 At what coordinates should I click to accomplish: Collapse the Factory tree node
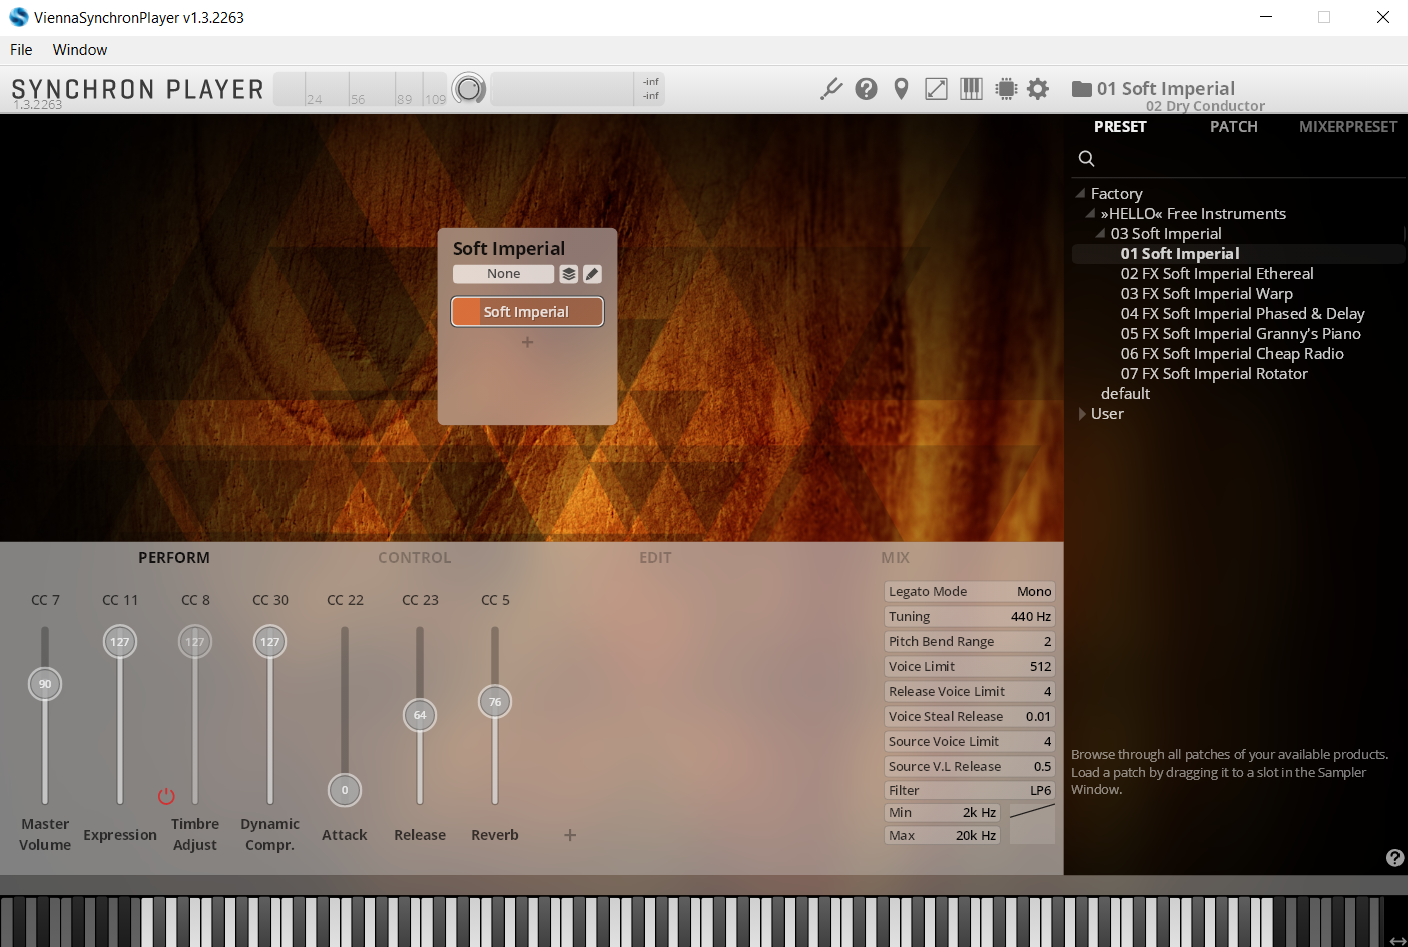coord(1080,193)
